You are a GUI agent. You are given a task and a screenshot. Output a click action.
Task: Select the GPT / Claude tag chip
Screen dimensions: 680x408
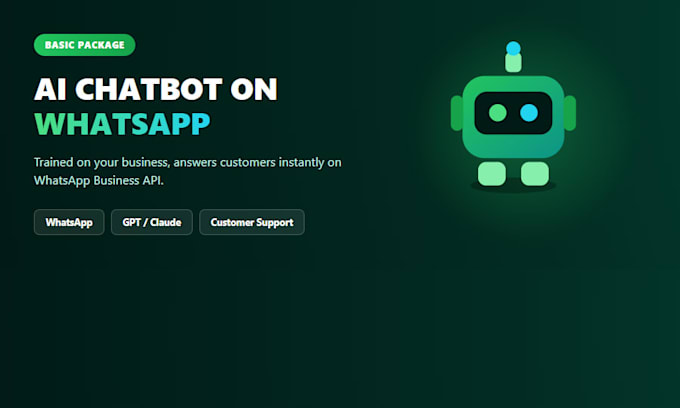(x=152, y=222)
